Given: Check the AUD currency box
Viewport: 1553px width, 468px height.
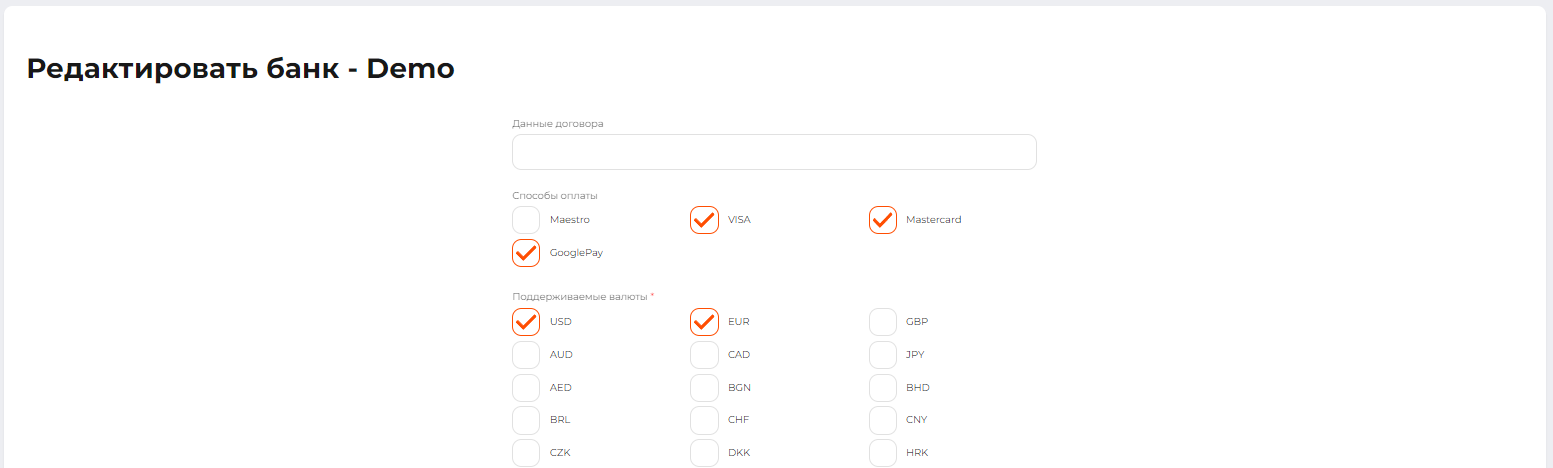Looking at the screenshot, I should pyautogui.click(x=526, y=355).
